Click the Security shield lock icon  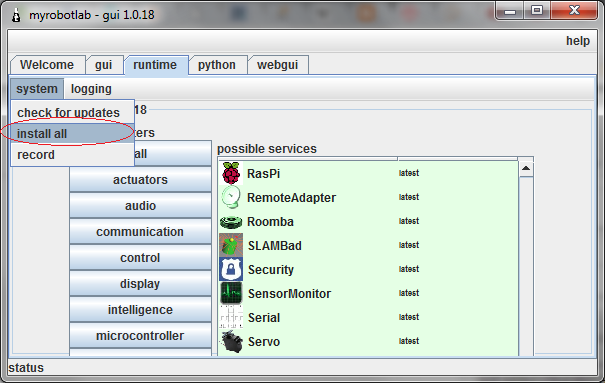231,269
